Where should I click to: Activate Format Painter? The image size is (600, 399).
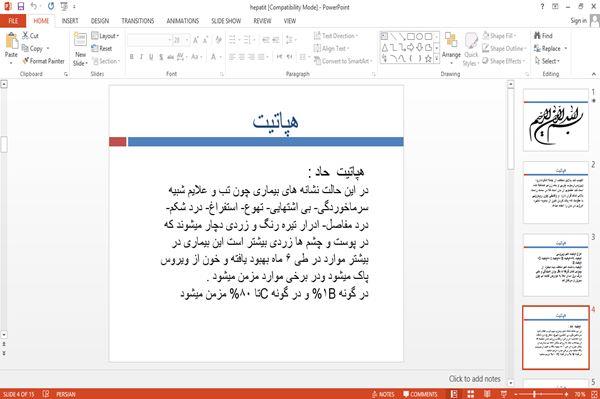43,61
